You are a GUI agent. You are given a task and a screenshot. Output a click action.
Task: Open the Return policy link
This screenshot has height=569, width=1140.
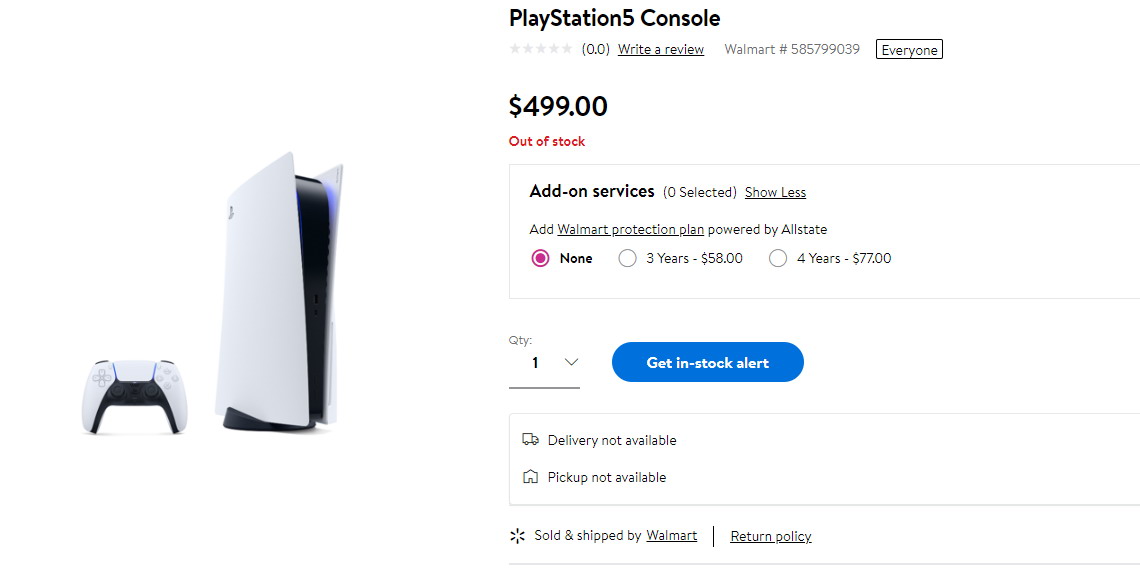tap(770, 536)
